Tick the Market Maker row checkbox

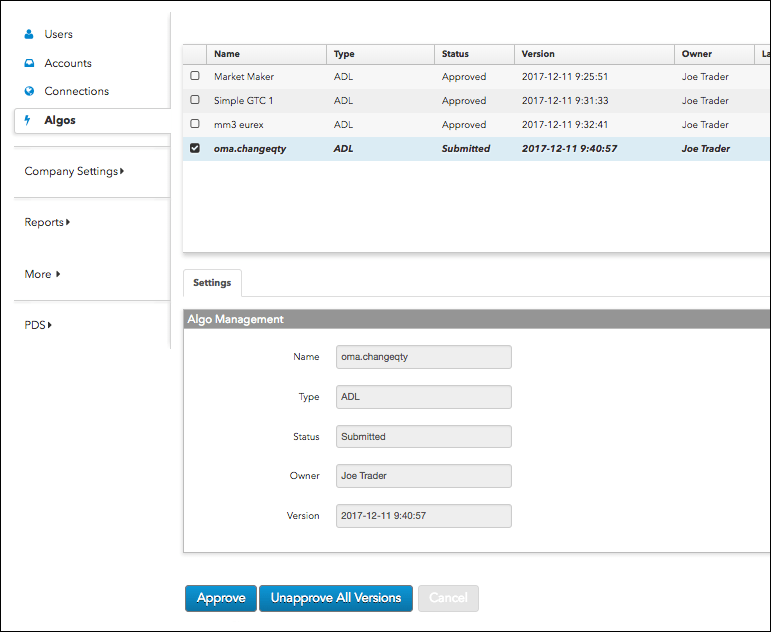[195, 76]
